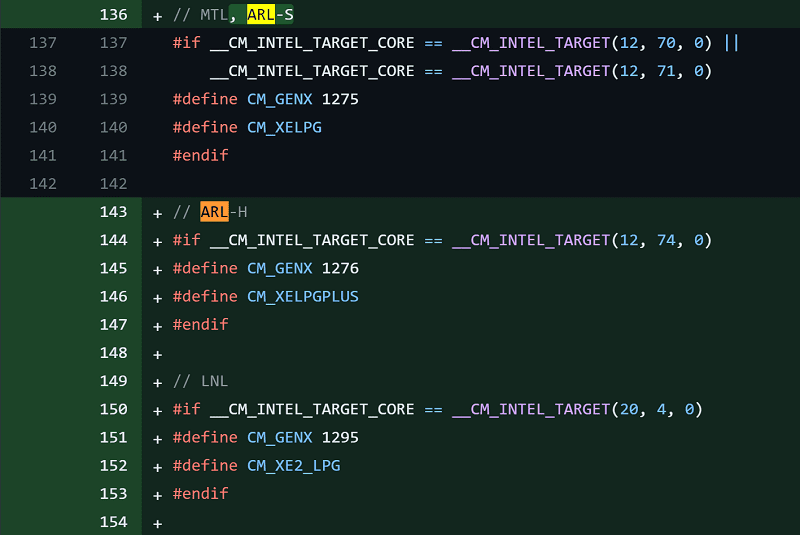The height and width of the screenshot is (535, 800).
Task: Click line number 150 beside the LNL #if
Action: 113,409
